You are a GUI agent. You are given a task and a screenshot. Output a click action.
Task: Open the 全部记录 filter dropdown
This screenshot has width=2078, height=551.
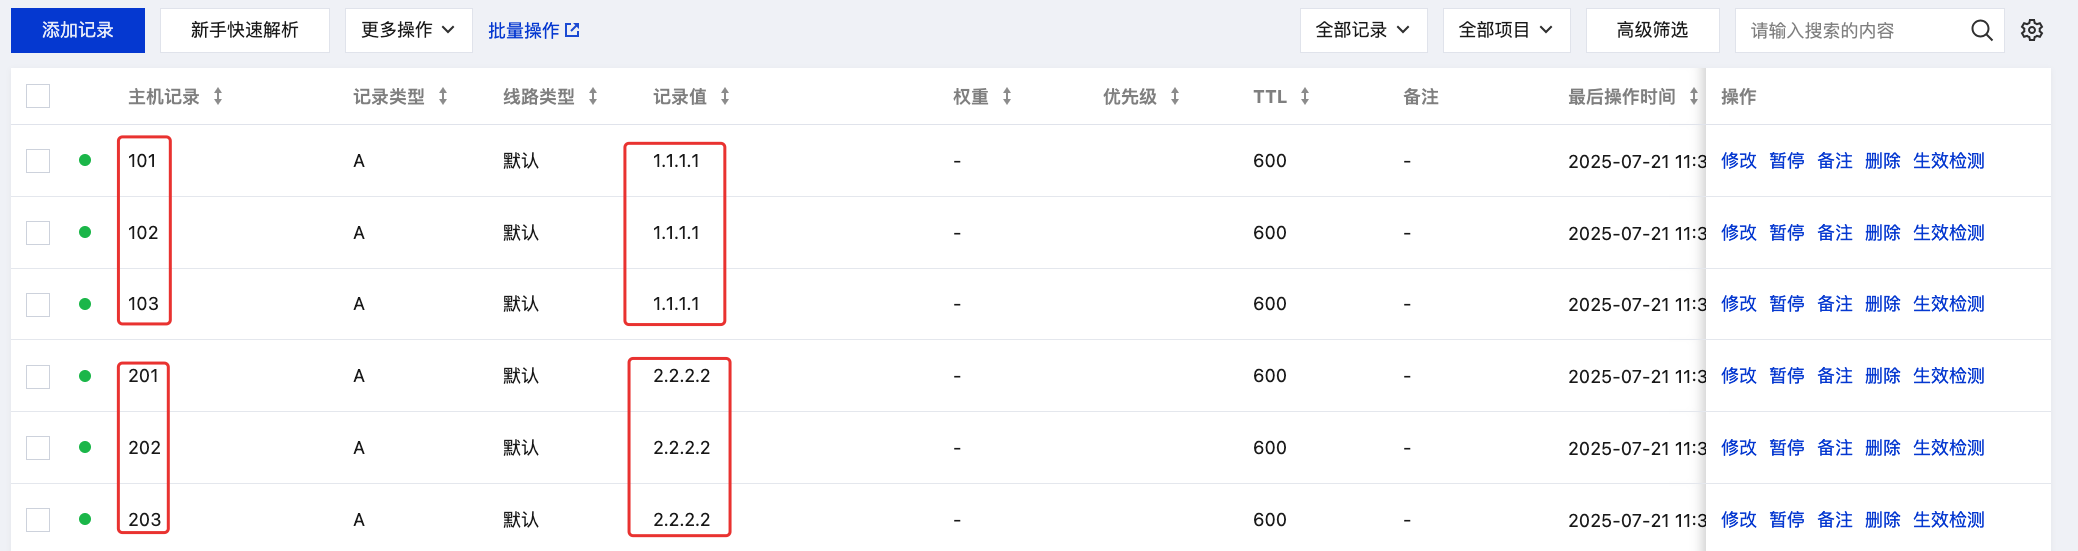pos(1363,30)
